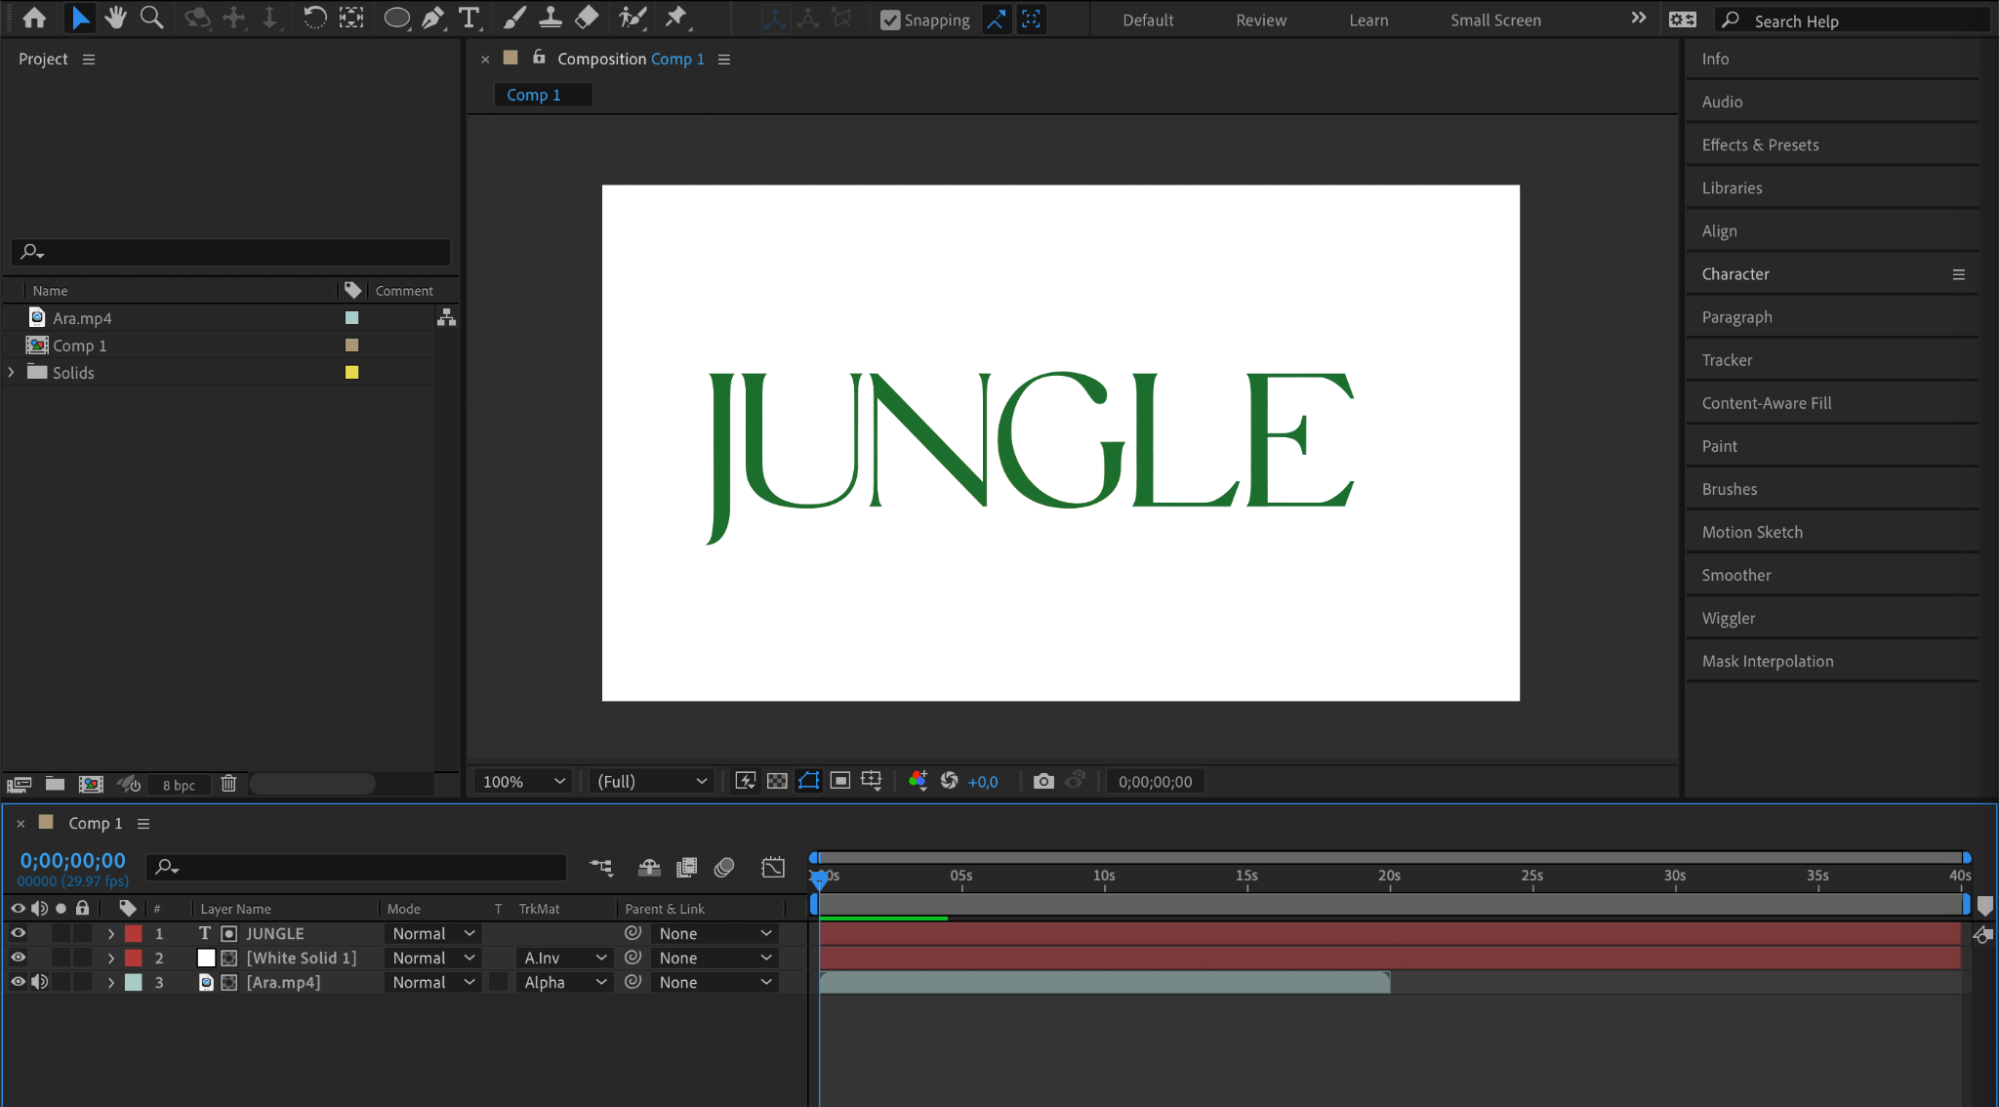The height and width of the screenshot is (1107, 1999).
Task: Click the snapshot camera icon
Action: tap(1043, 781)
